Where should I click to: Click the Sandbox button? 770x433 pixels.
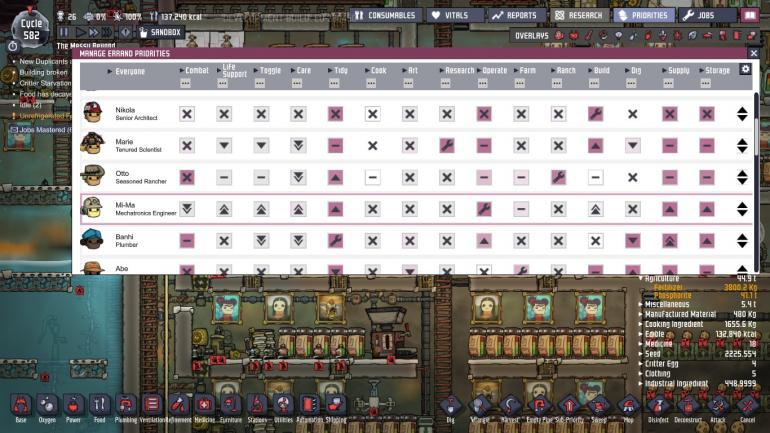[x=160, y=32]
